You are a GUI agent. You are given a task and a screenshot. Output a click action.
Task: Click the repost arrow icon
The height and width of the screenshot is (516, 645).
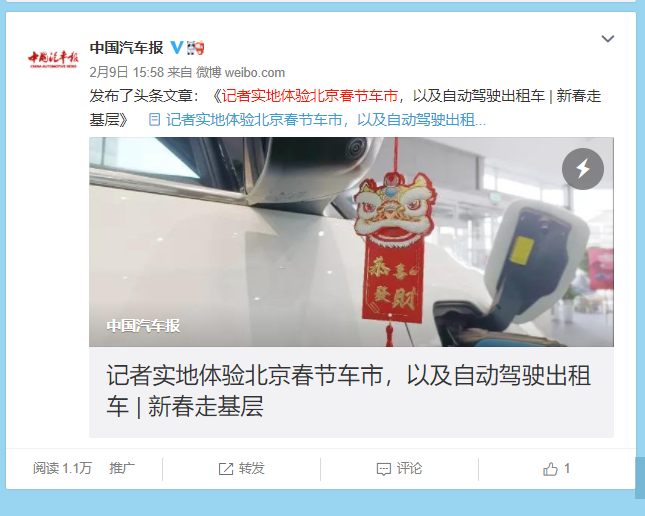point(225,469)
